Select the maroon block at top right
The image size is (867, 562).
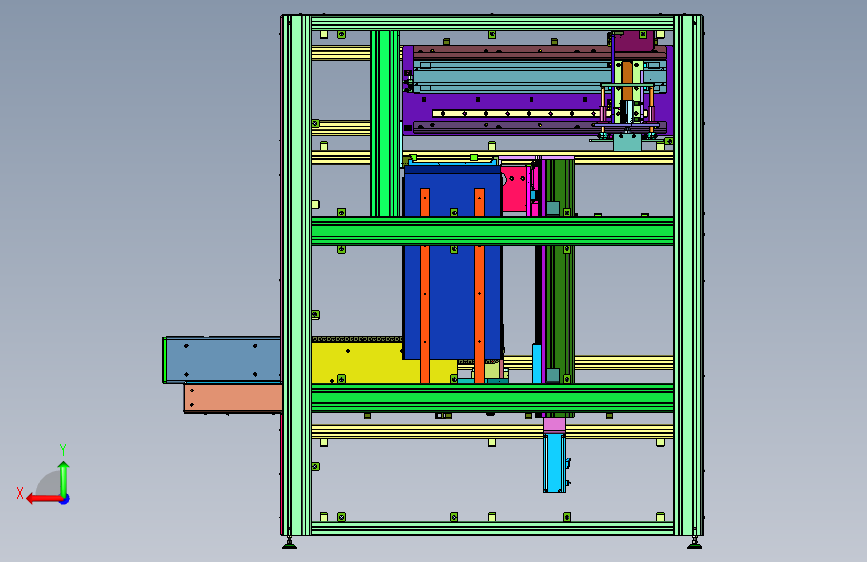[x=634, y=41]
